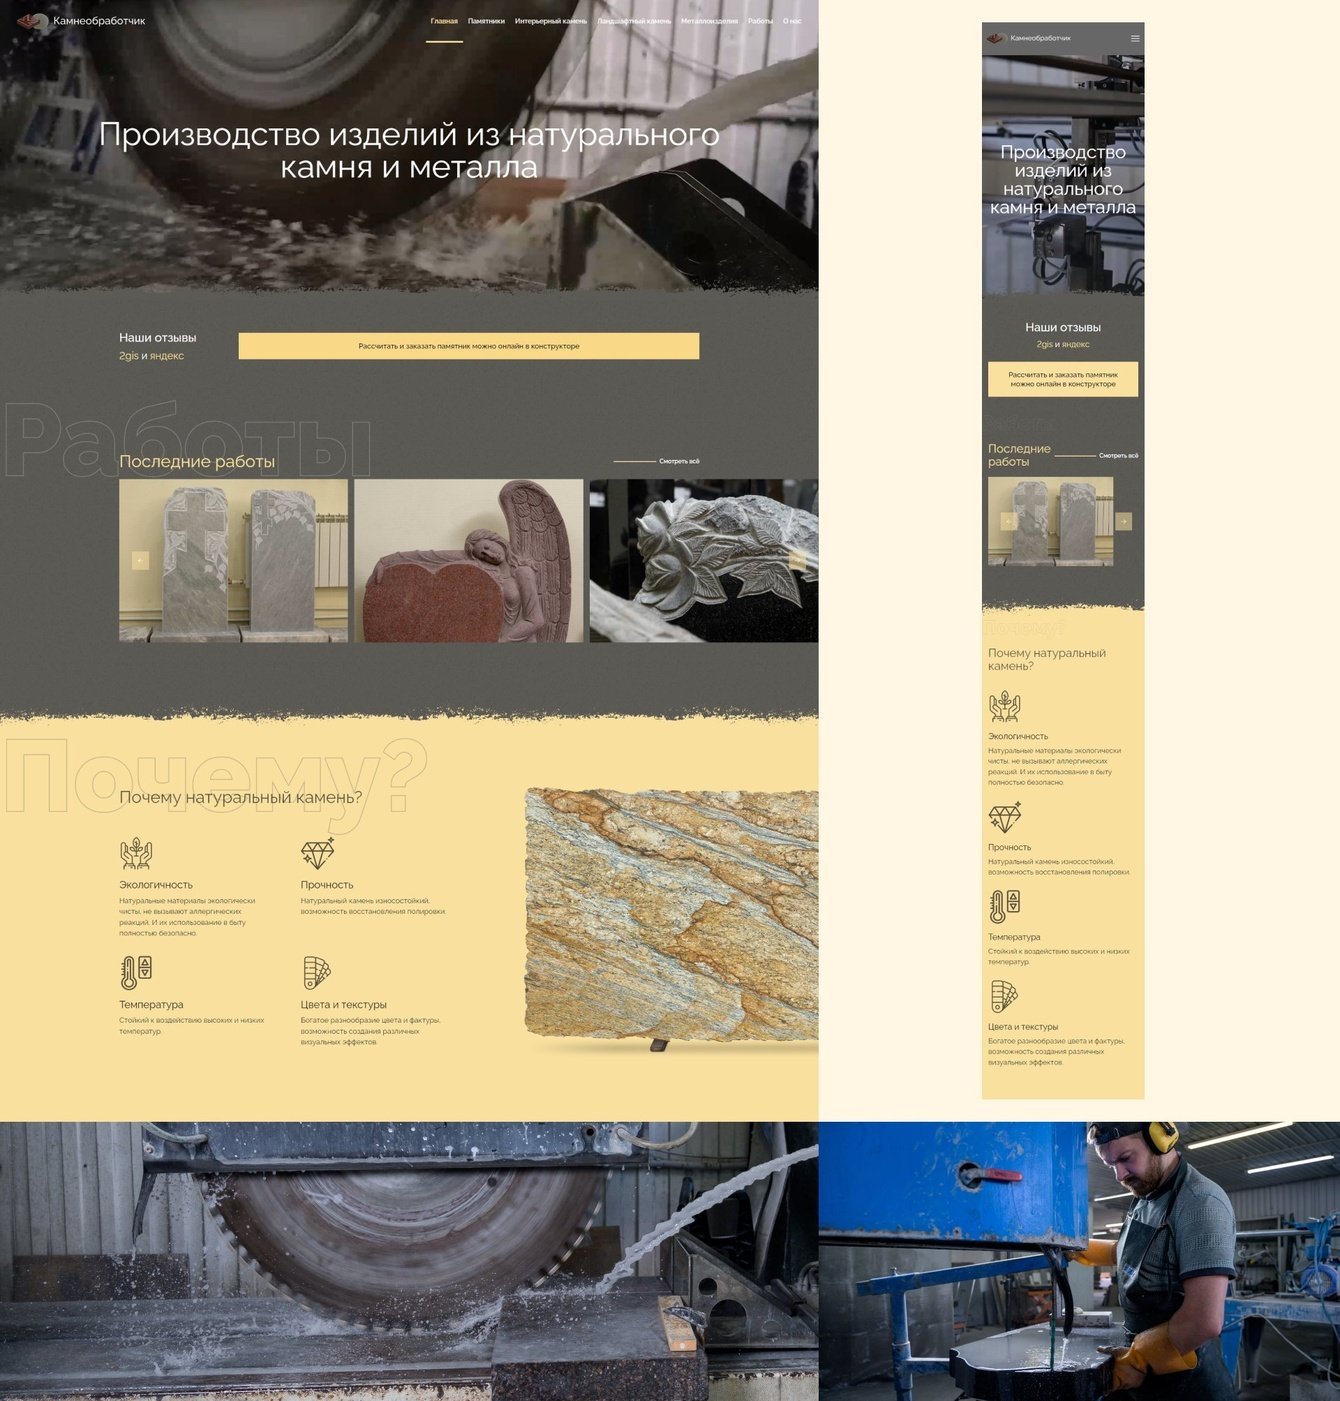Go to previous slide in mobile works carousel
This screenshot has width=1340, height=1401.
tap(1008, 521)
